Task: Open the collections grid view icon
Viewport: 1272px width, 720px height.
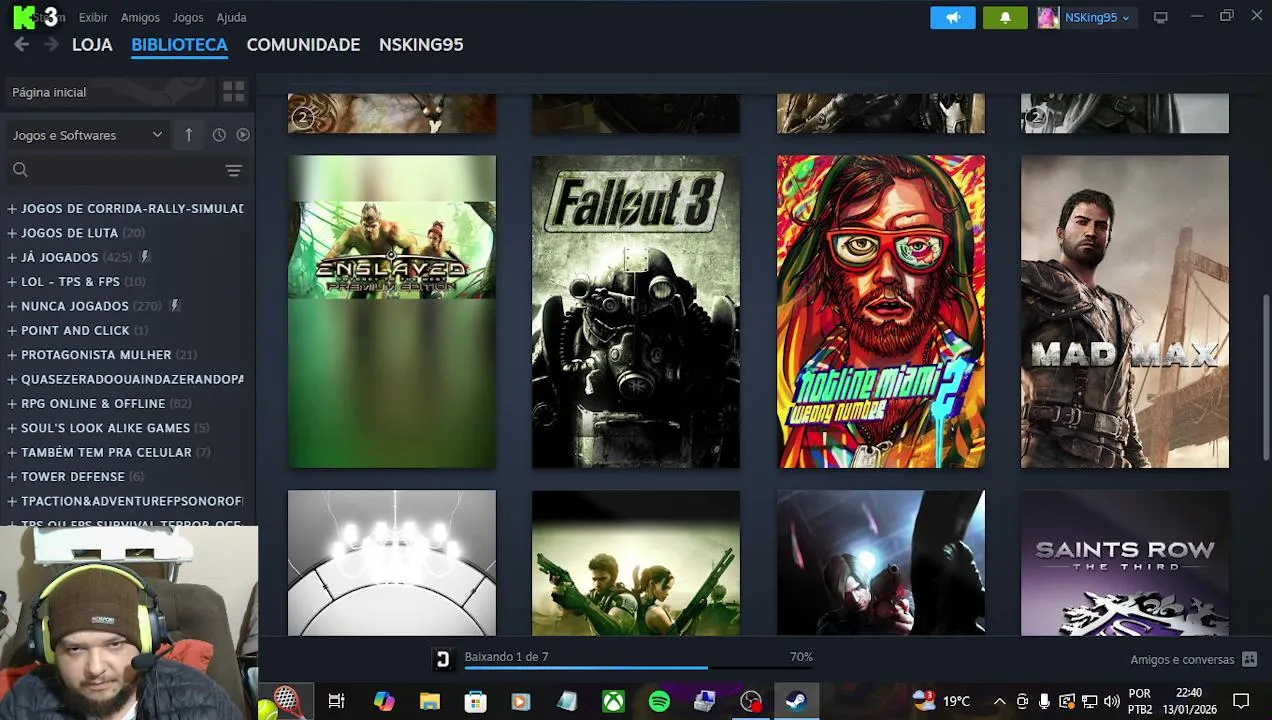Action: (x=233, y=92)
